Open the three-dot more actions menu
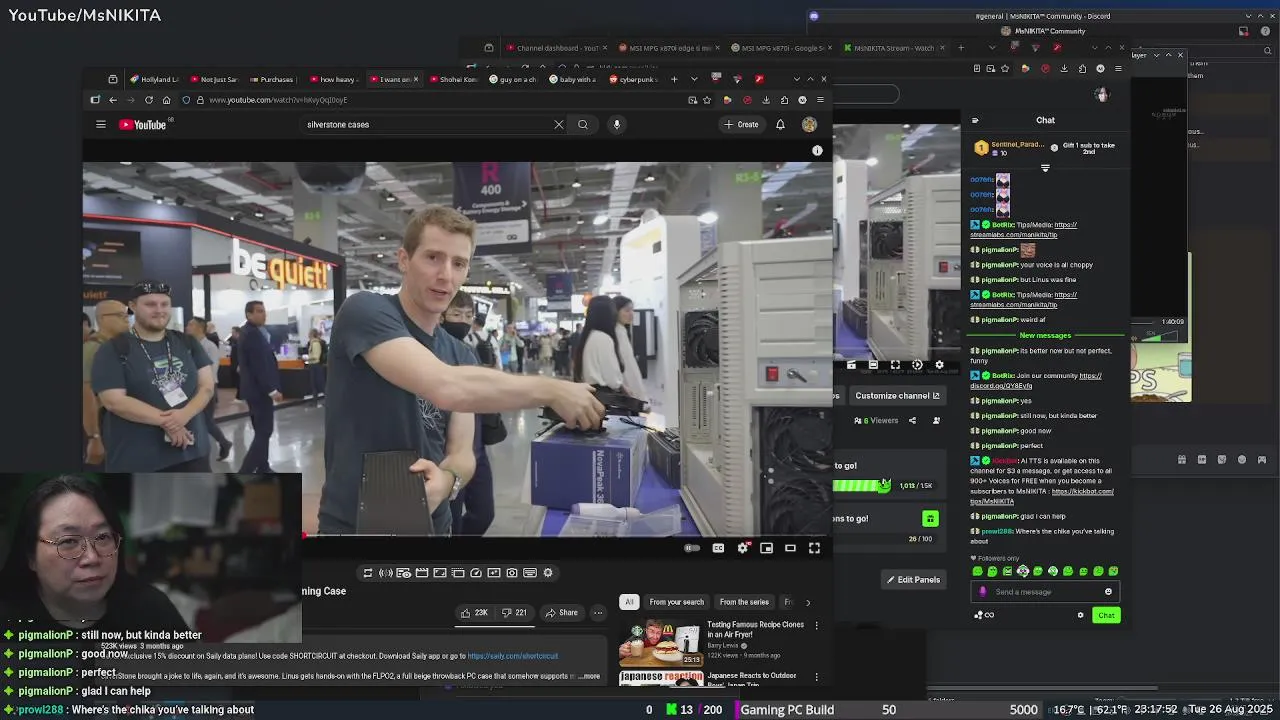The image size is (1280, 720). (x=598, y=613)
